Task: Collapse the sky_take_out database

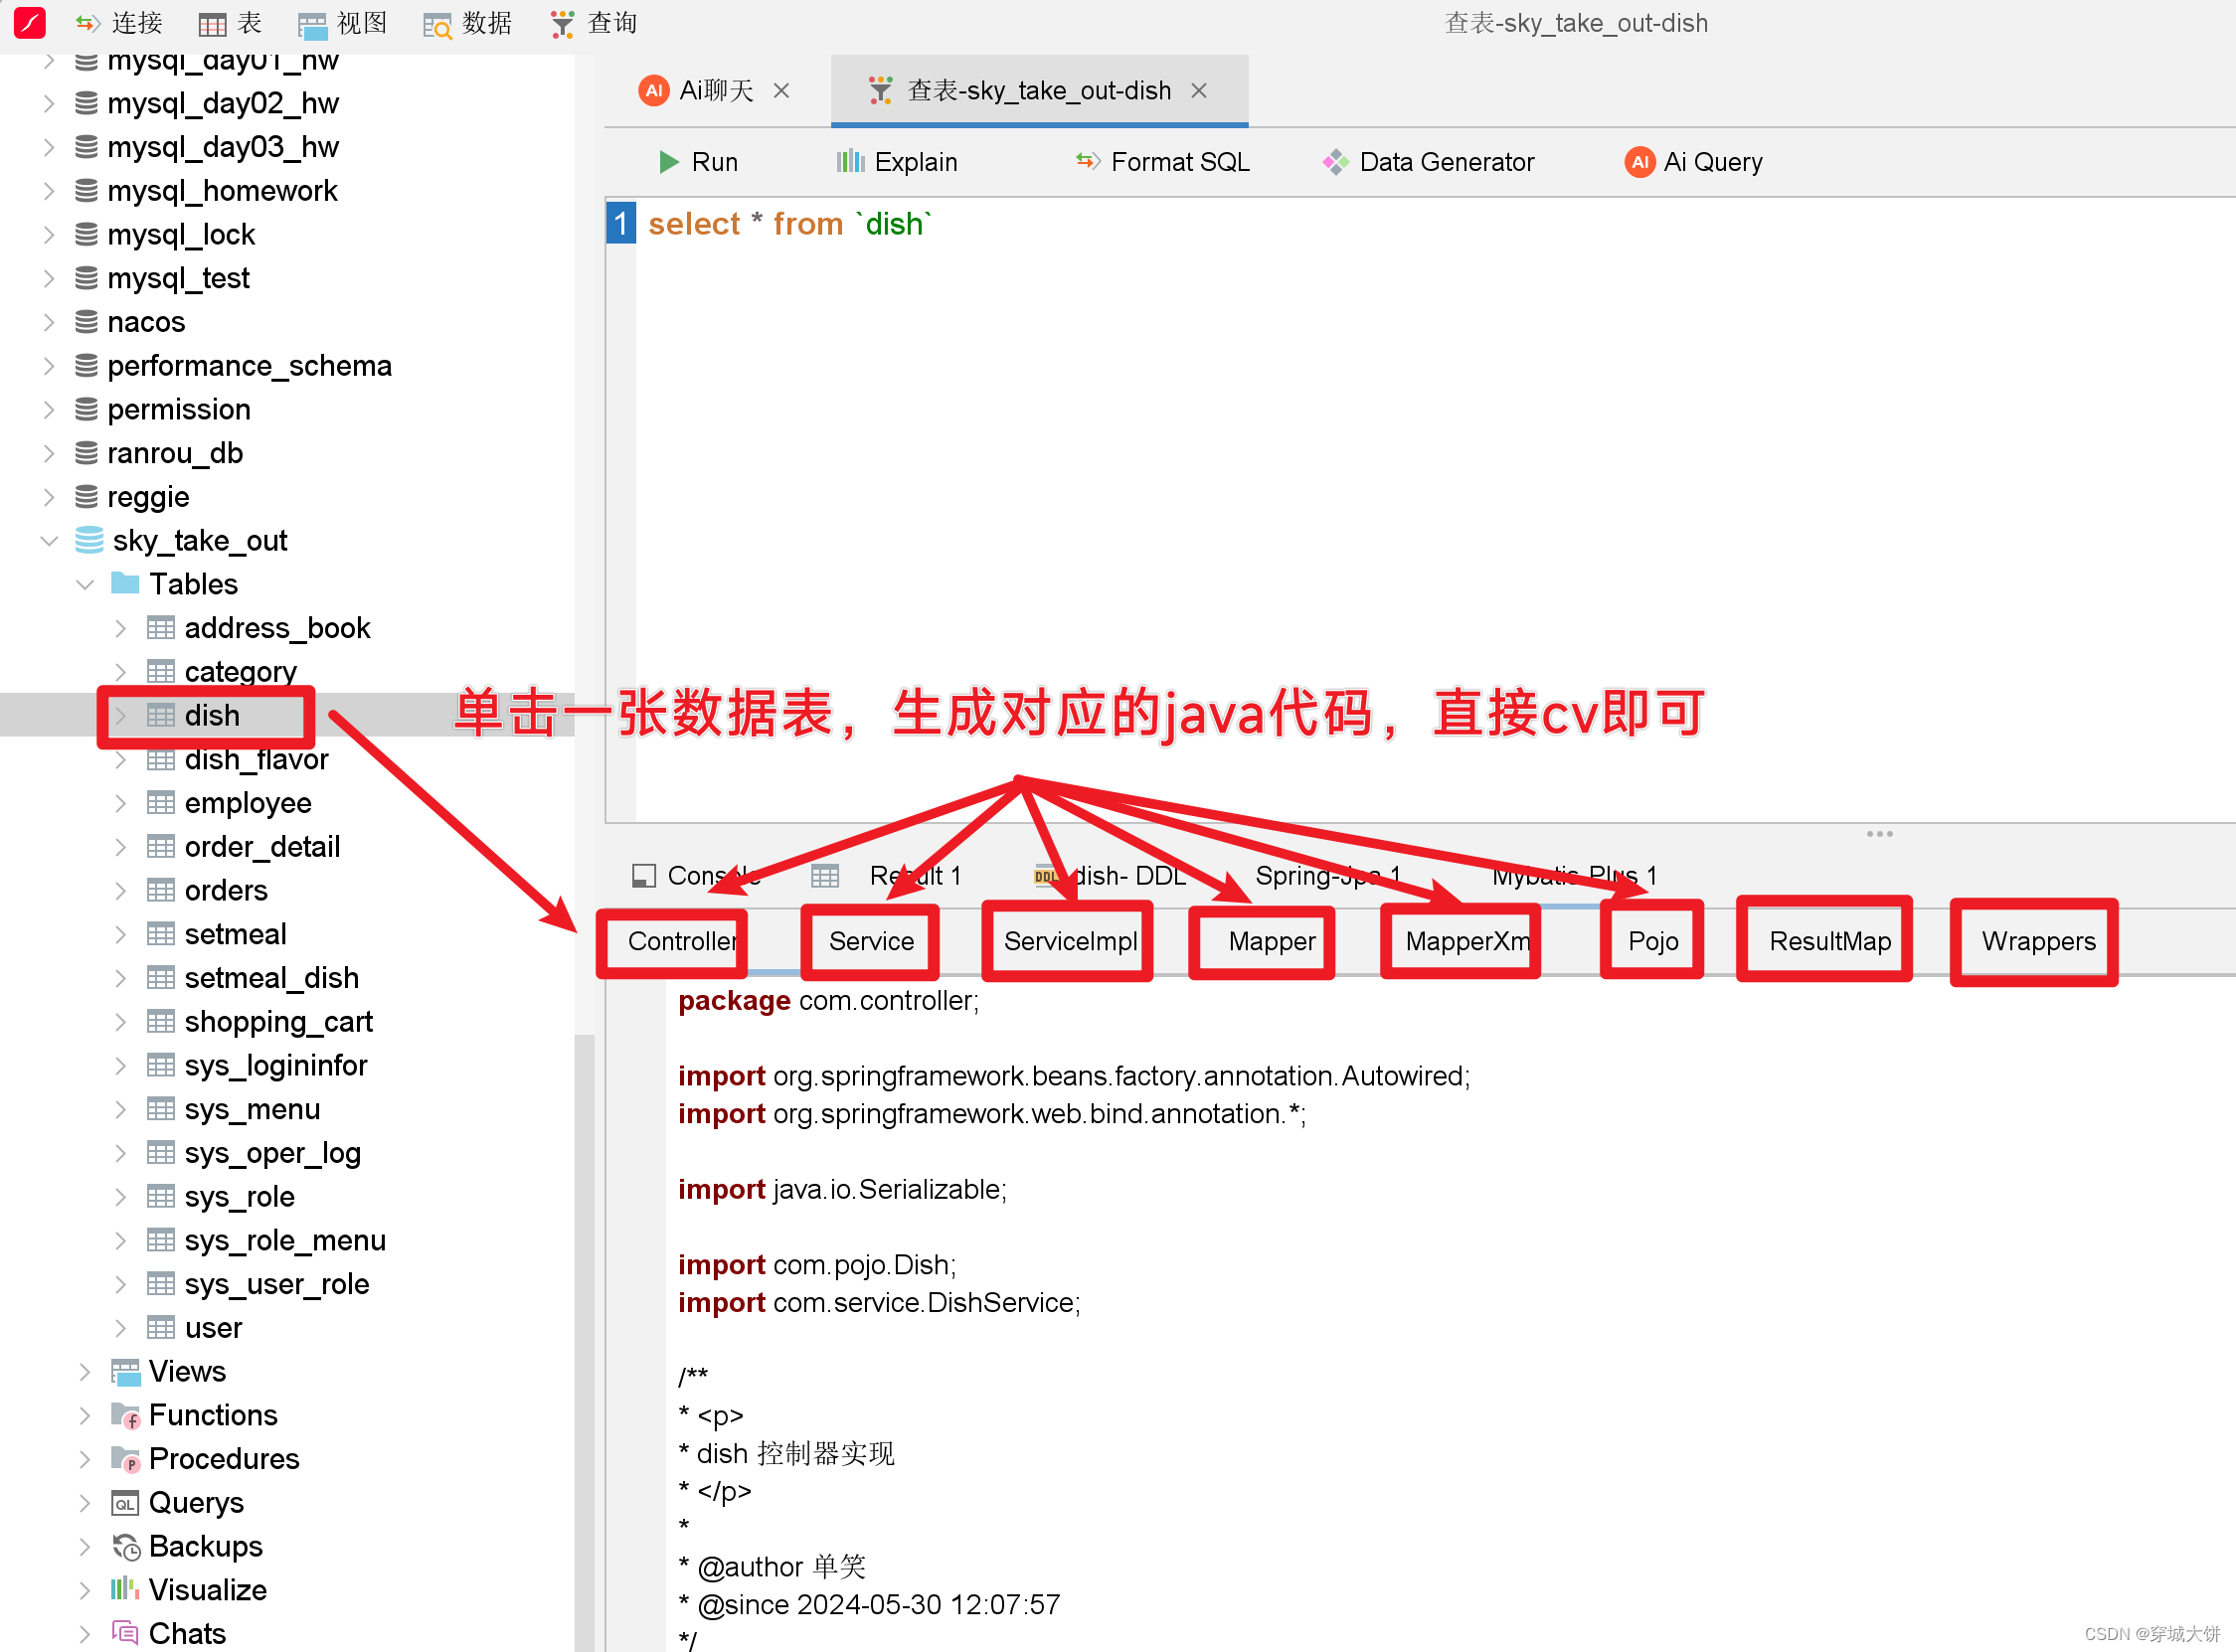Action: click(x=49, y=540)
